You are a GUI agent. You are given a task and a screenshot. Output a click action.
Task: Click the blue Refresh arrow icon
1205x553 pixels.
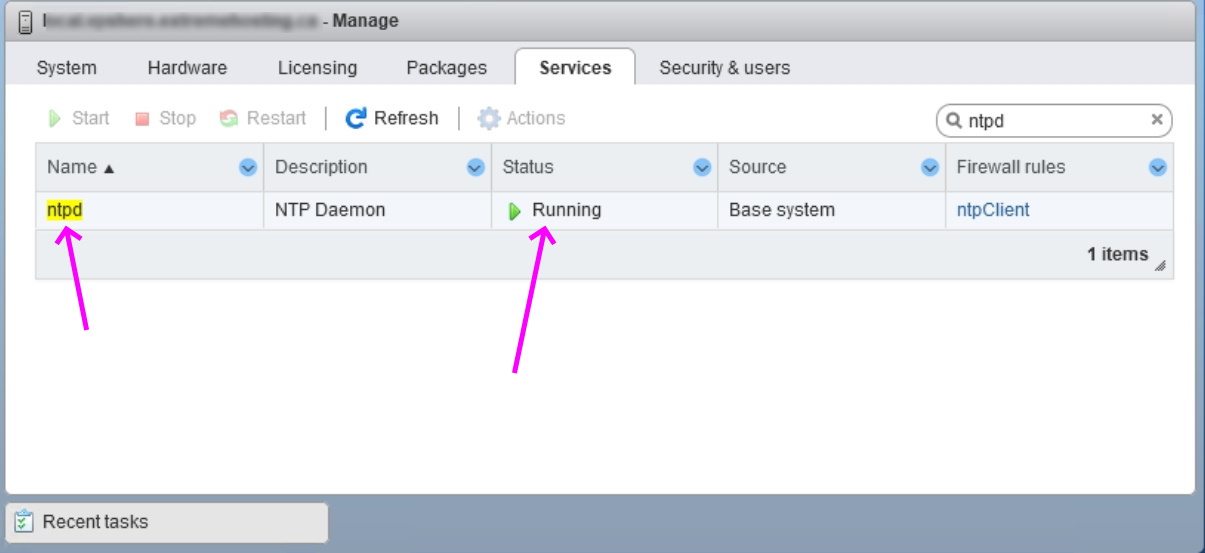(356, 119)
